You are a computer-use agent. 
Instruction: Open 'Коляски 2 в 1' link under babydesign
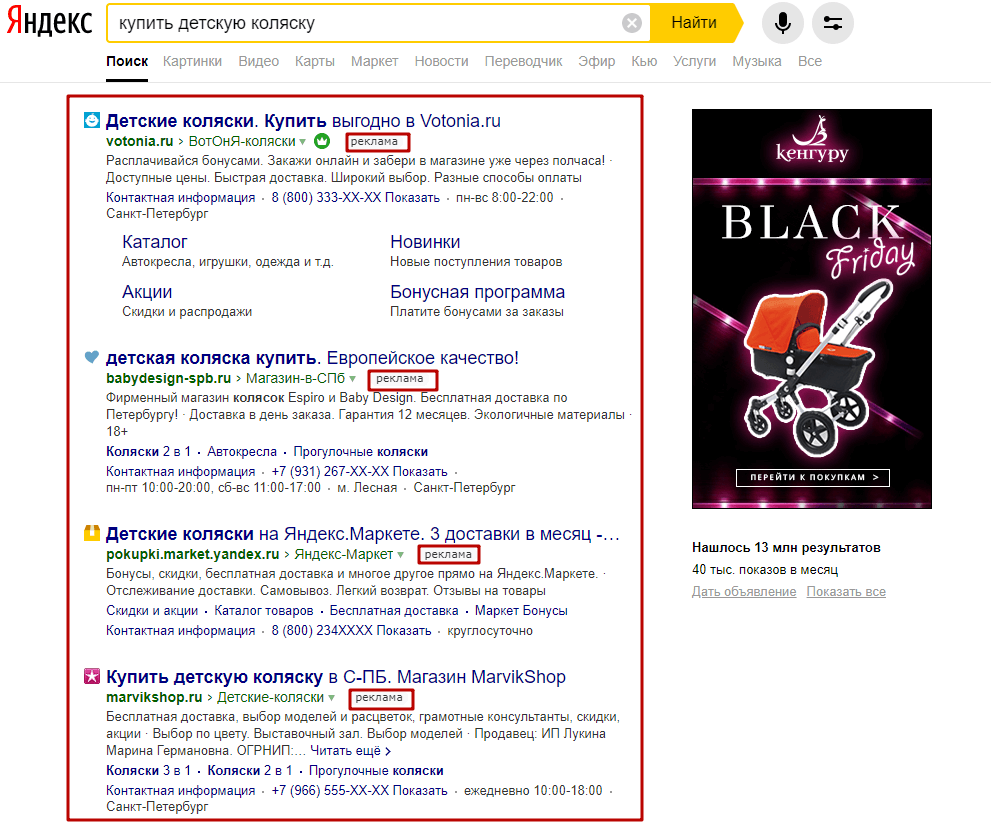click(149, 451)
